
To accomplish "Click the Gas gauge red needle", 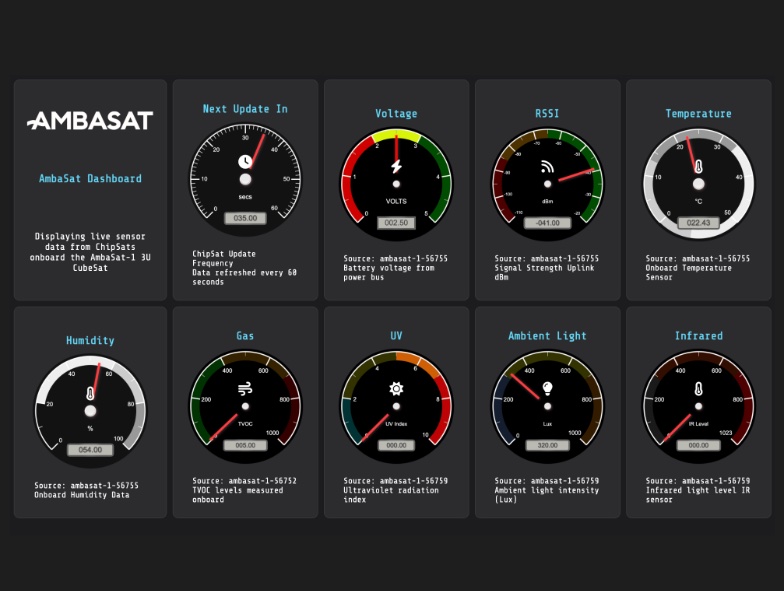I will 227,423.
